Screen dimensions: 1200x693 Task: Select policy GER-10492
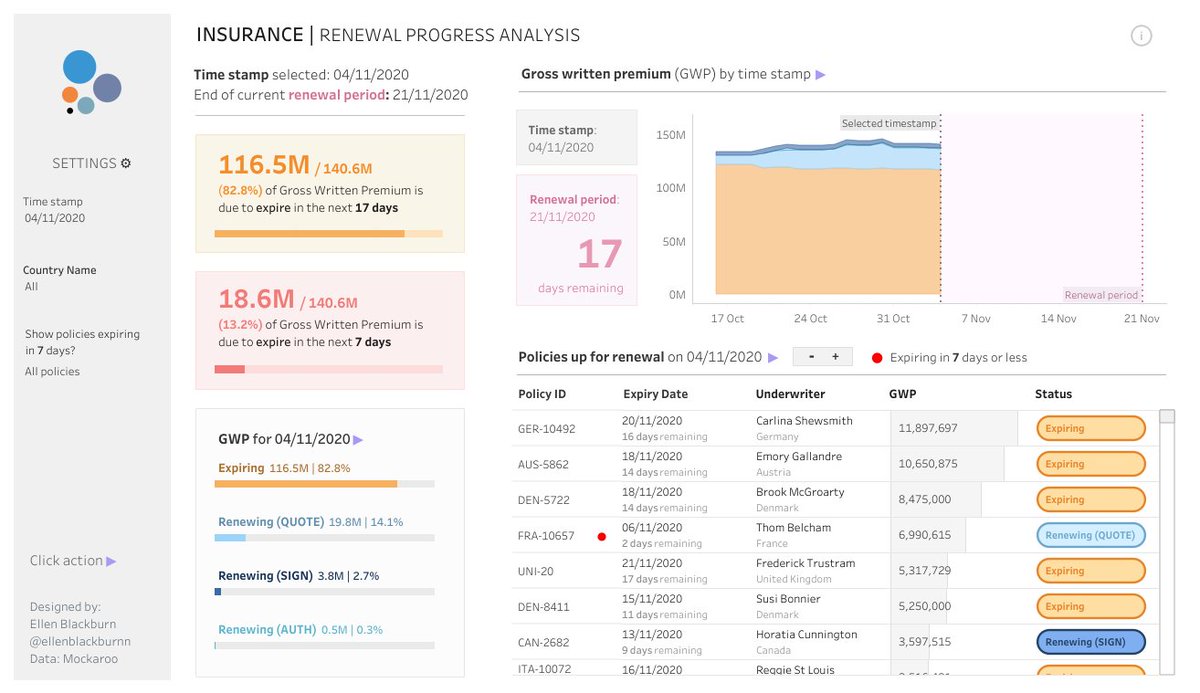click(x=546, y=429)
